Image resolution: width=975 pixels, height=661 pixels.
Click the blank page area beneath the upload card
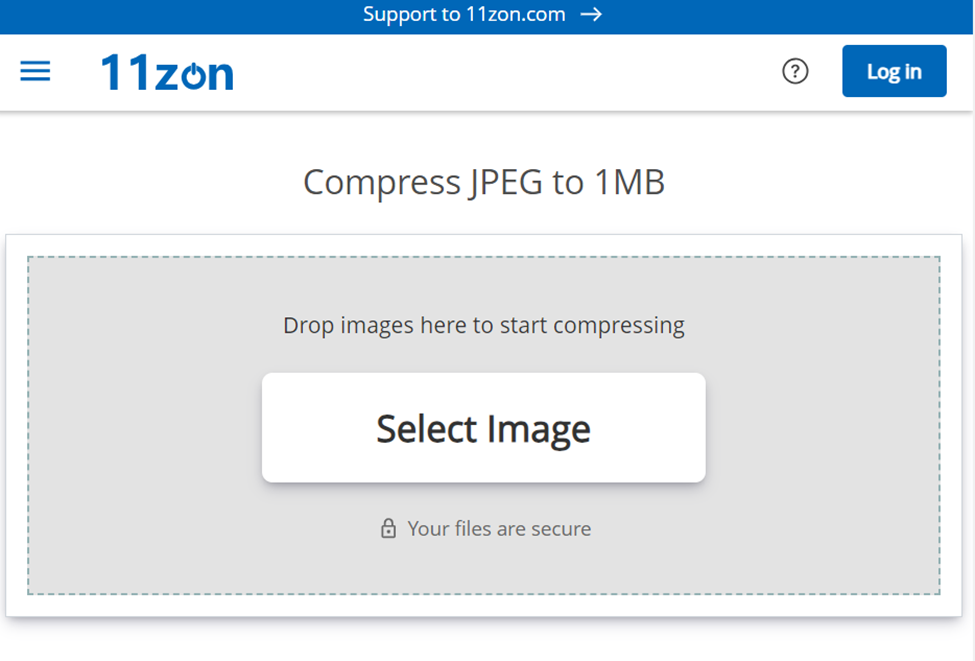tap(484, 642)
